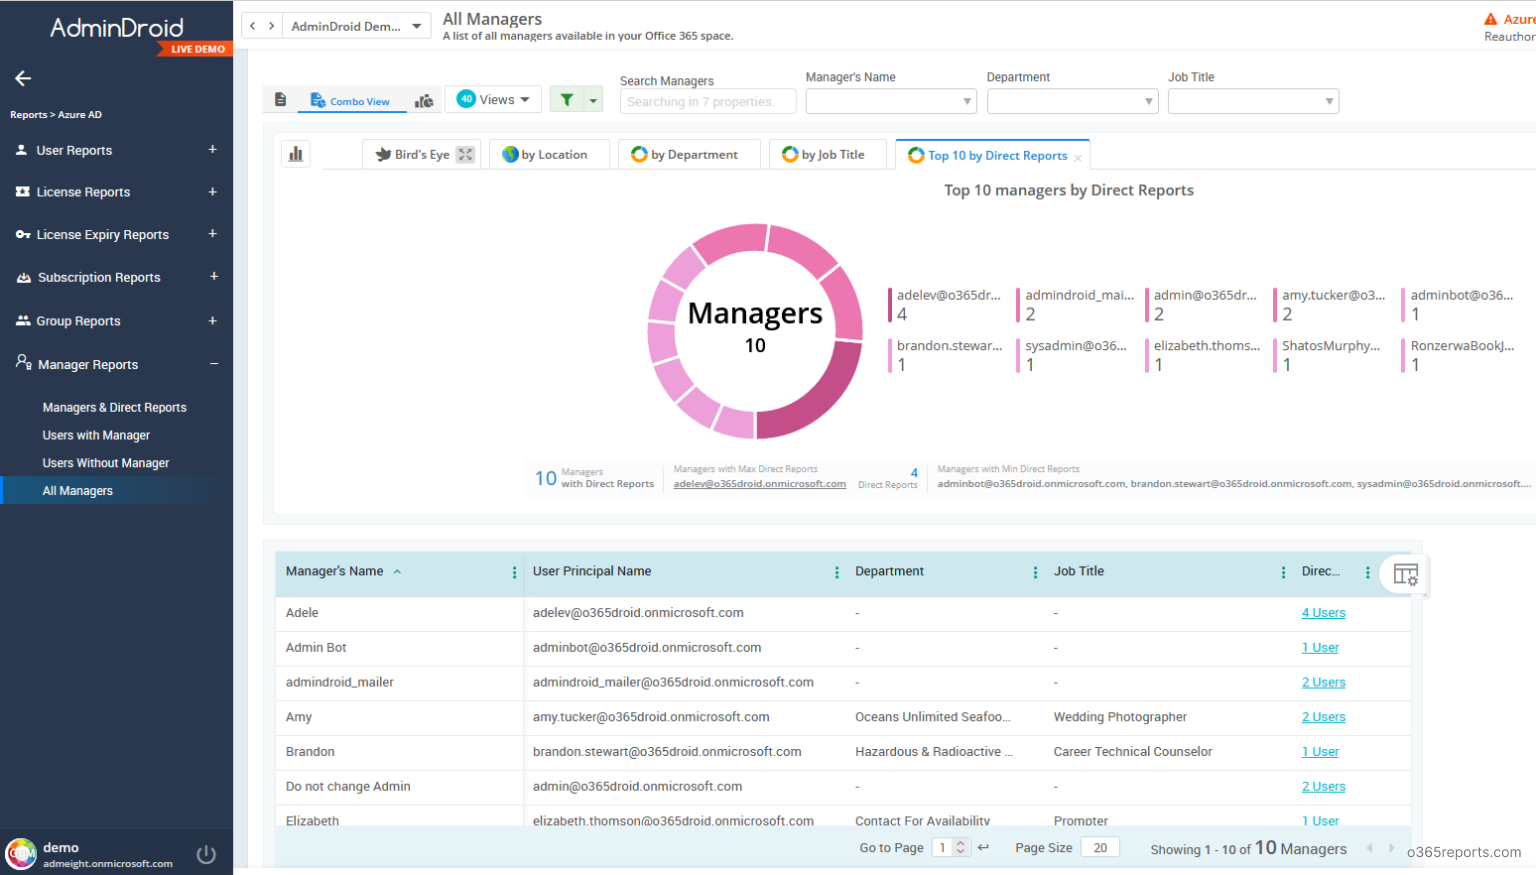Open Amy's 2 Users link
Screen dimensions: 1536x875
pyautogui.click(x=1323, y=717)
